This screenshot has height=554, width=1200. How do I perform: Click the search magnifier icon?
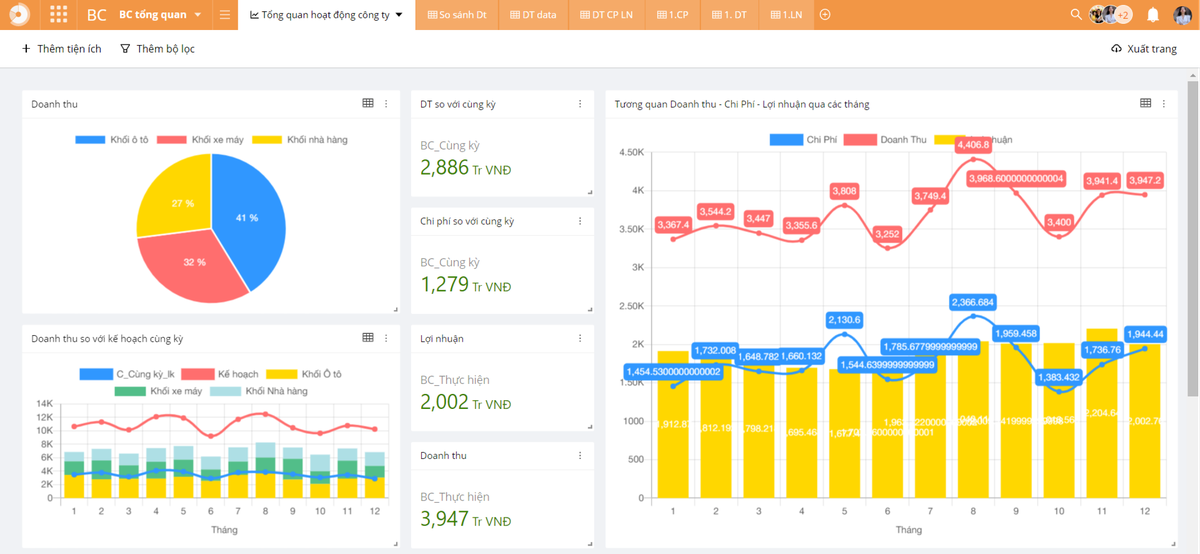coord(1076,15)
